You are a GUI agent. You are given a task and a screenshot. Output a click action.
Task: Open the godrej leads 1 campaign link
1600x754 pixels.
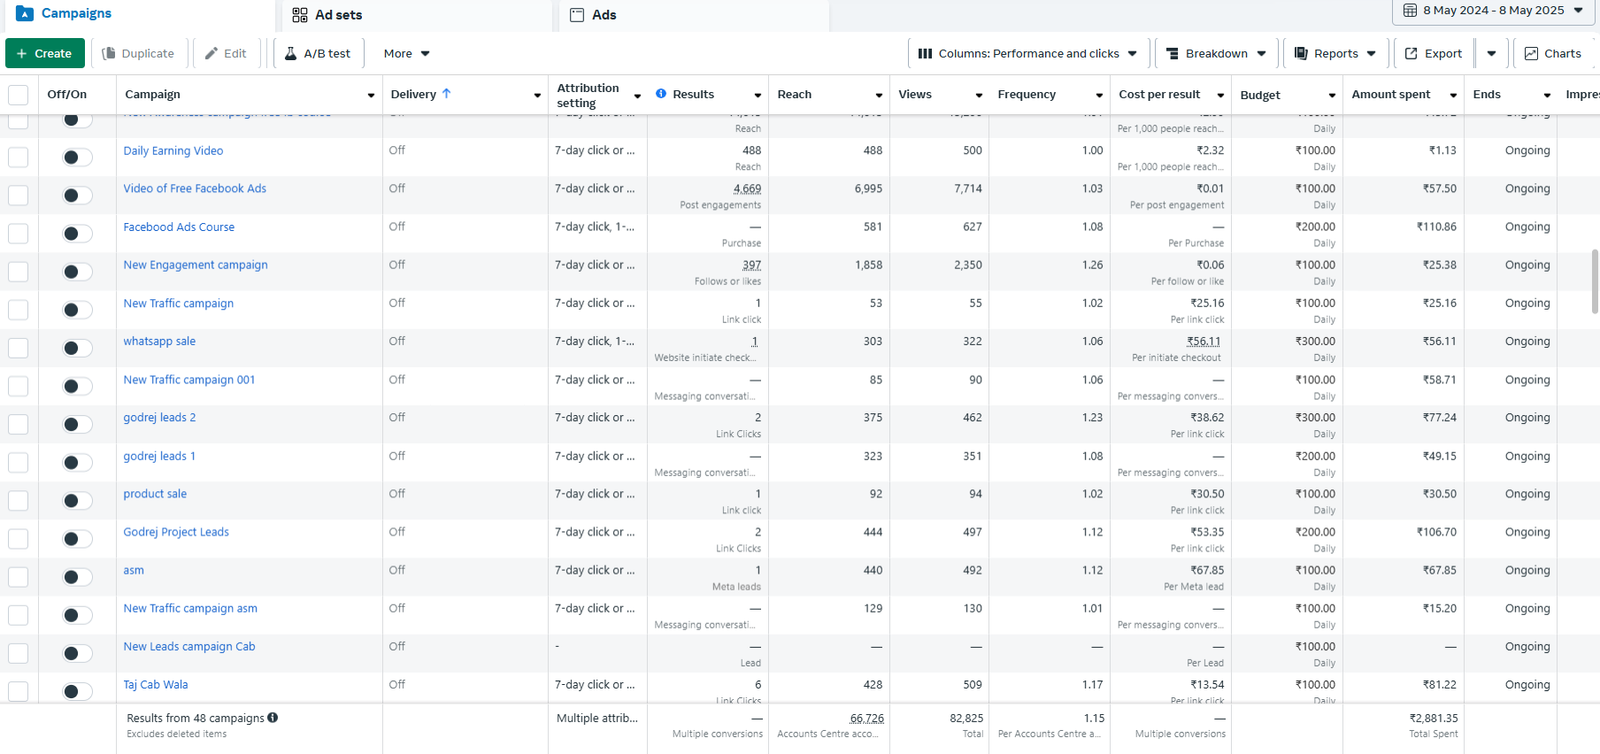tap(159, 456)
